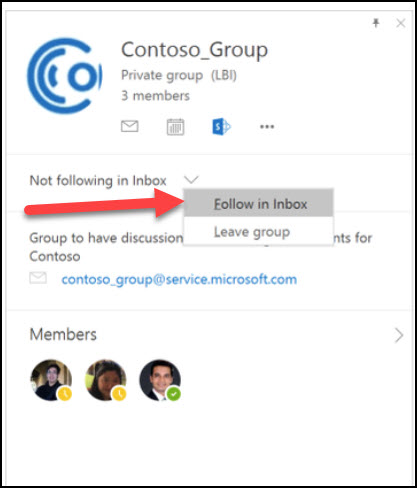The width and height of the screenshot is (417, 488).
Task: Open the group calendar icon
Action: pyautogui.click(x=175, y=127)
